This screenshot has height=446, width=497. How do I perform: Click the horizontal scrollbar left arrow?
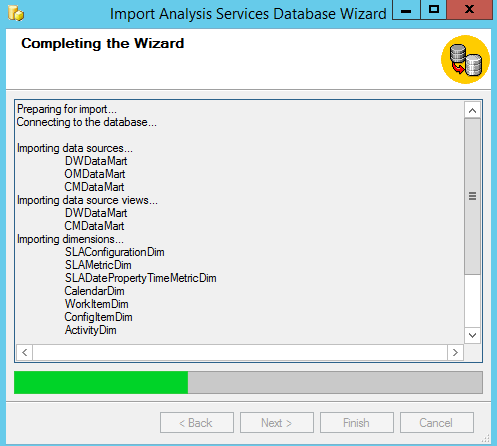pyautogui.click(x=25, y=352)
